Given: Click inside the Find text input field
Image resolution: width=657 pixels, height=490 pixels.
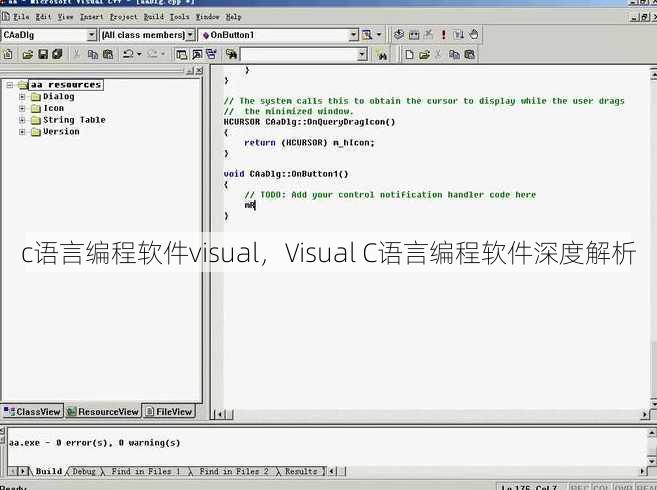Looking at the screenshot, I should (x=299, y=54).
